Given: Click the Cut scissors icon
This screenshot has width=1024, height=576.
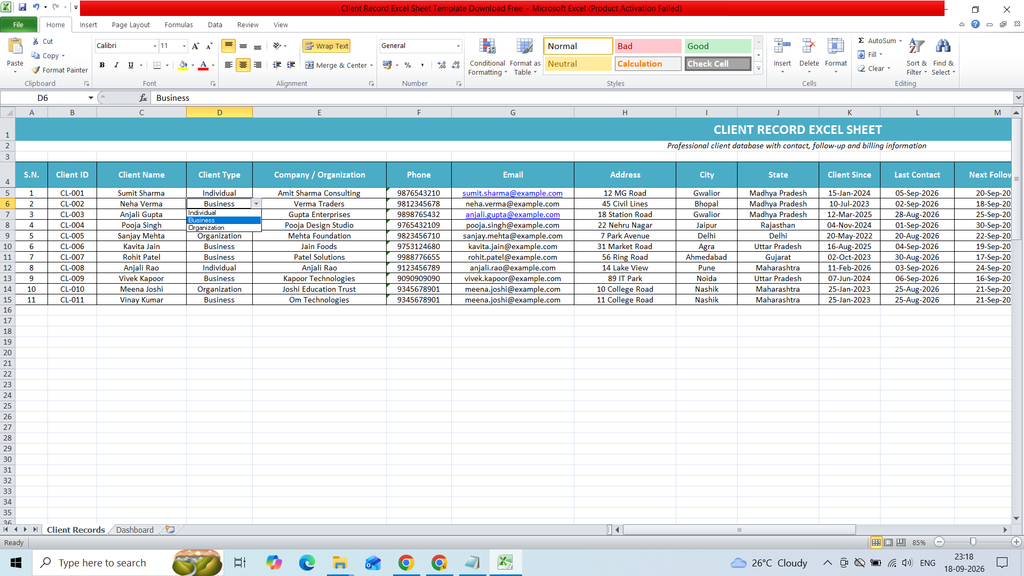Looking at the screenshot, I should [x=36, y=41].
